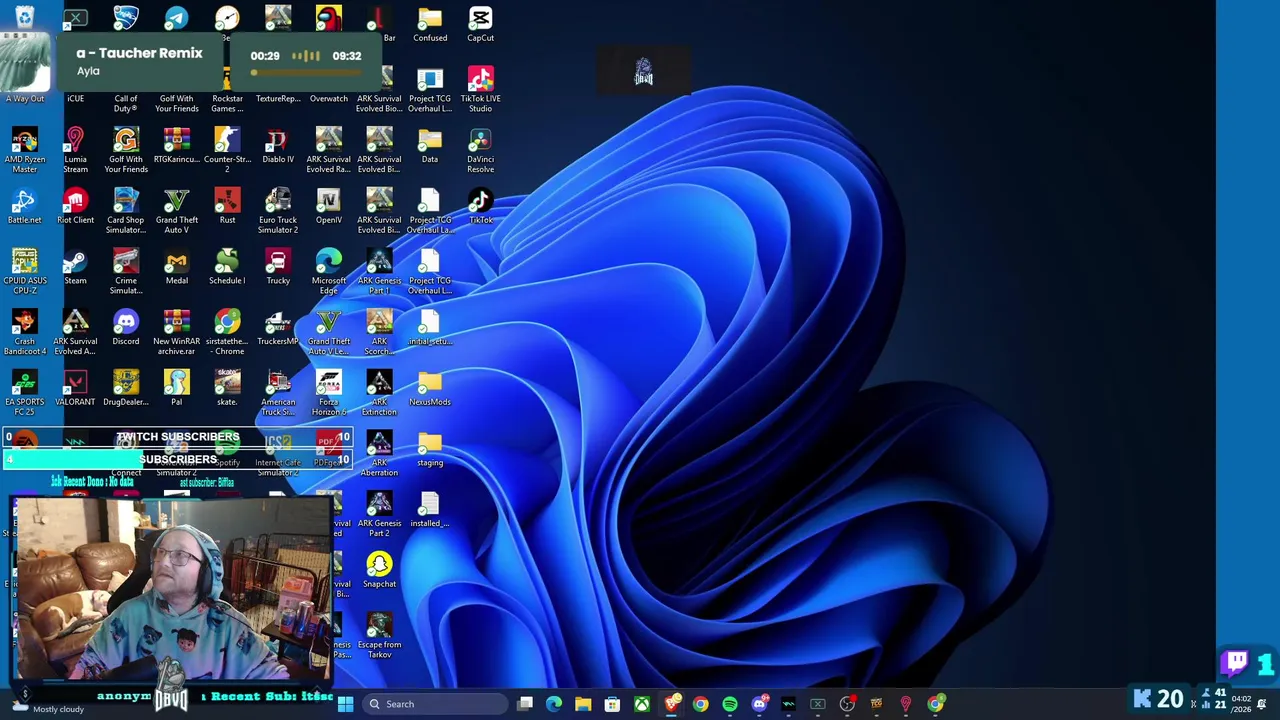
Task: Open ARK Genesis Part 2 icon
Action: [379, 514]
